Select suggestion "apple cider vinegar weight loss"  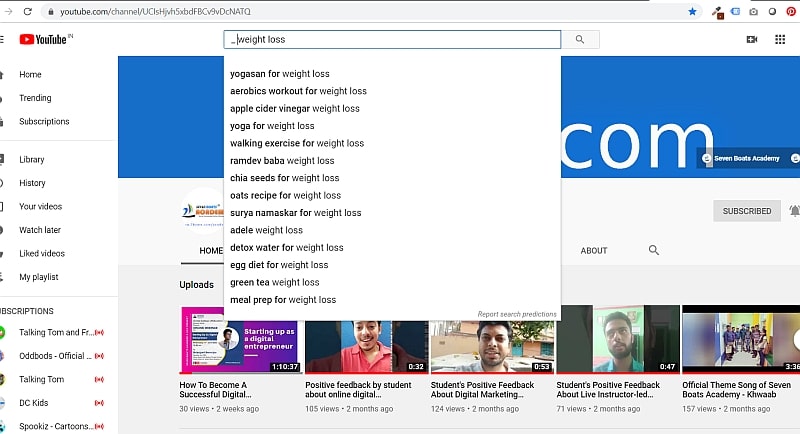pos(294,108)
